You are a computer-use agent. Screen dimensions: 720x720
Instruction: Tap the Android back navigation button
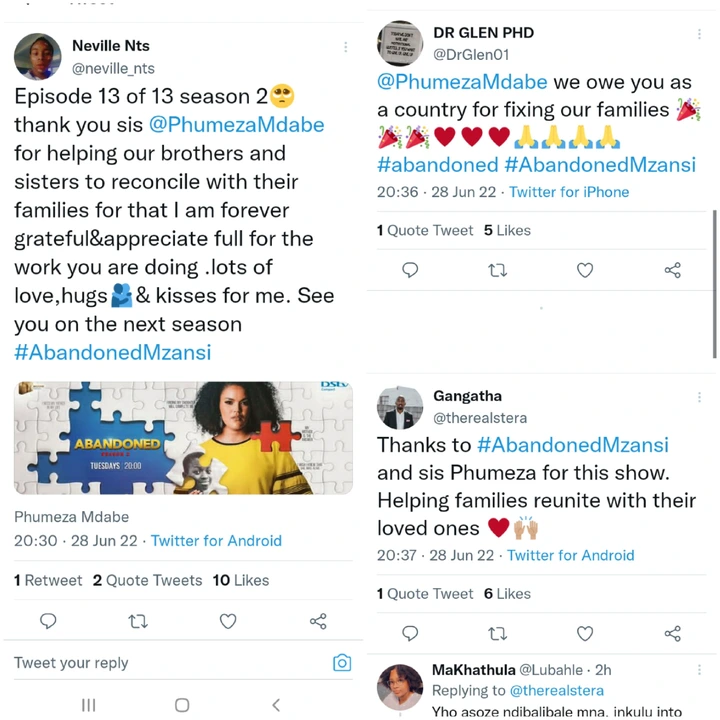pos(276,705)
